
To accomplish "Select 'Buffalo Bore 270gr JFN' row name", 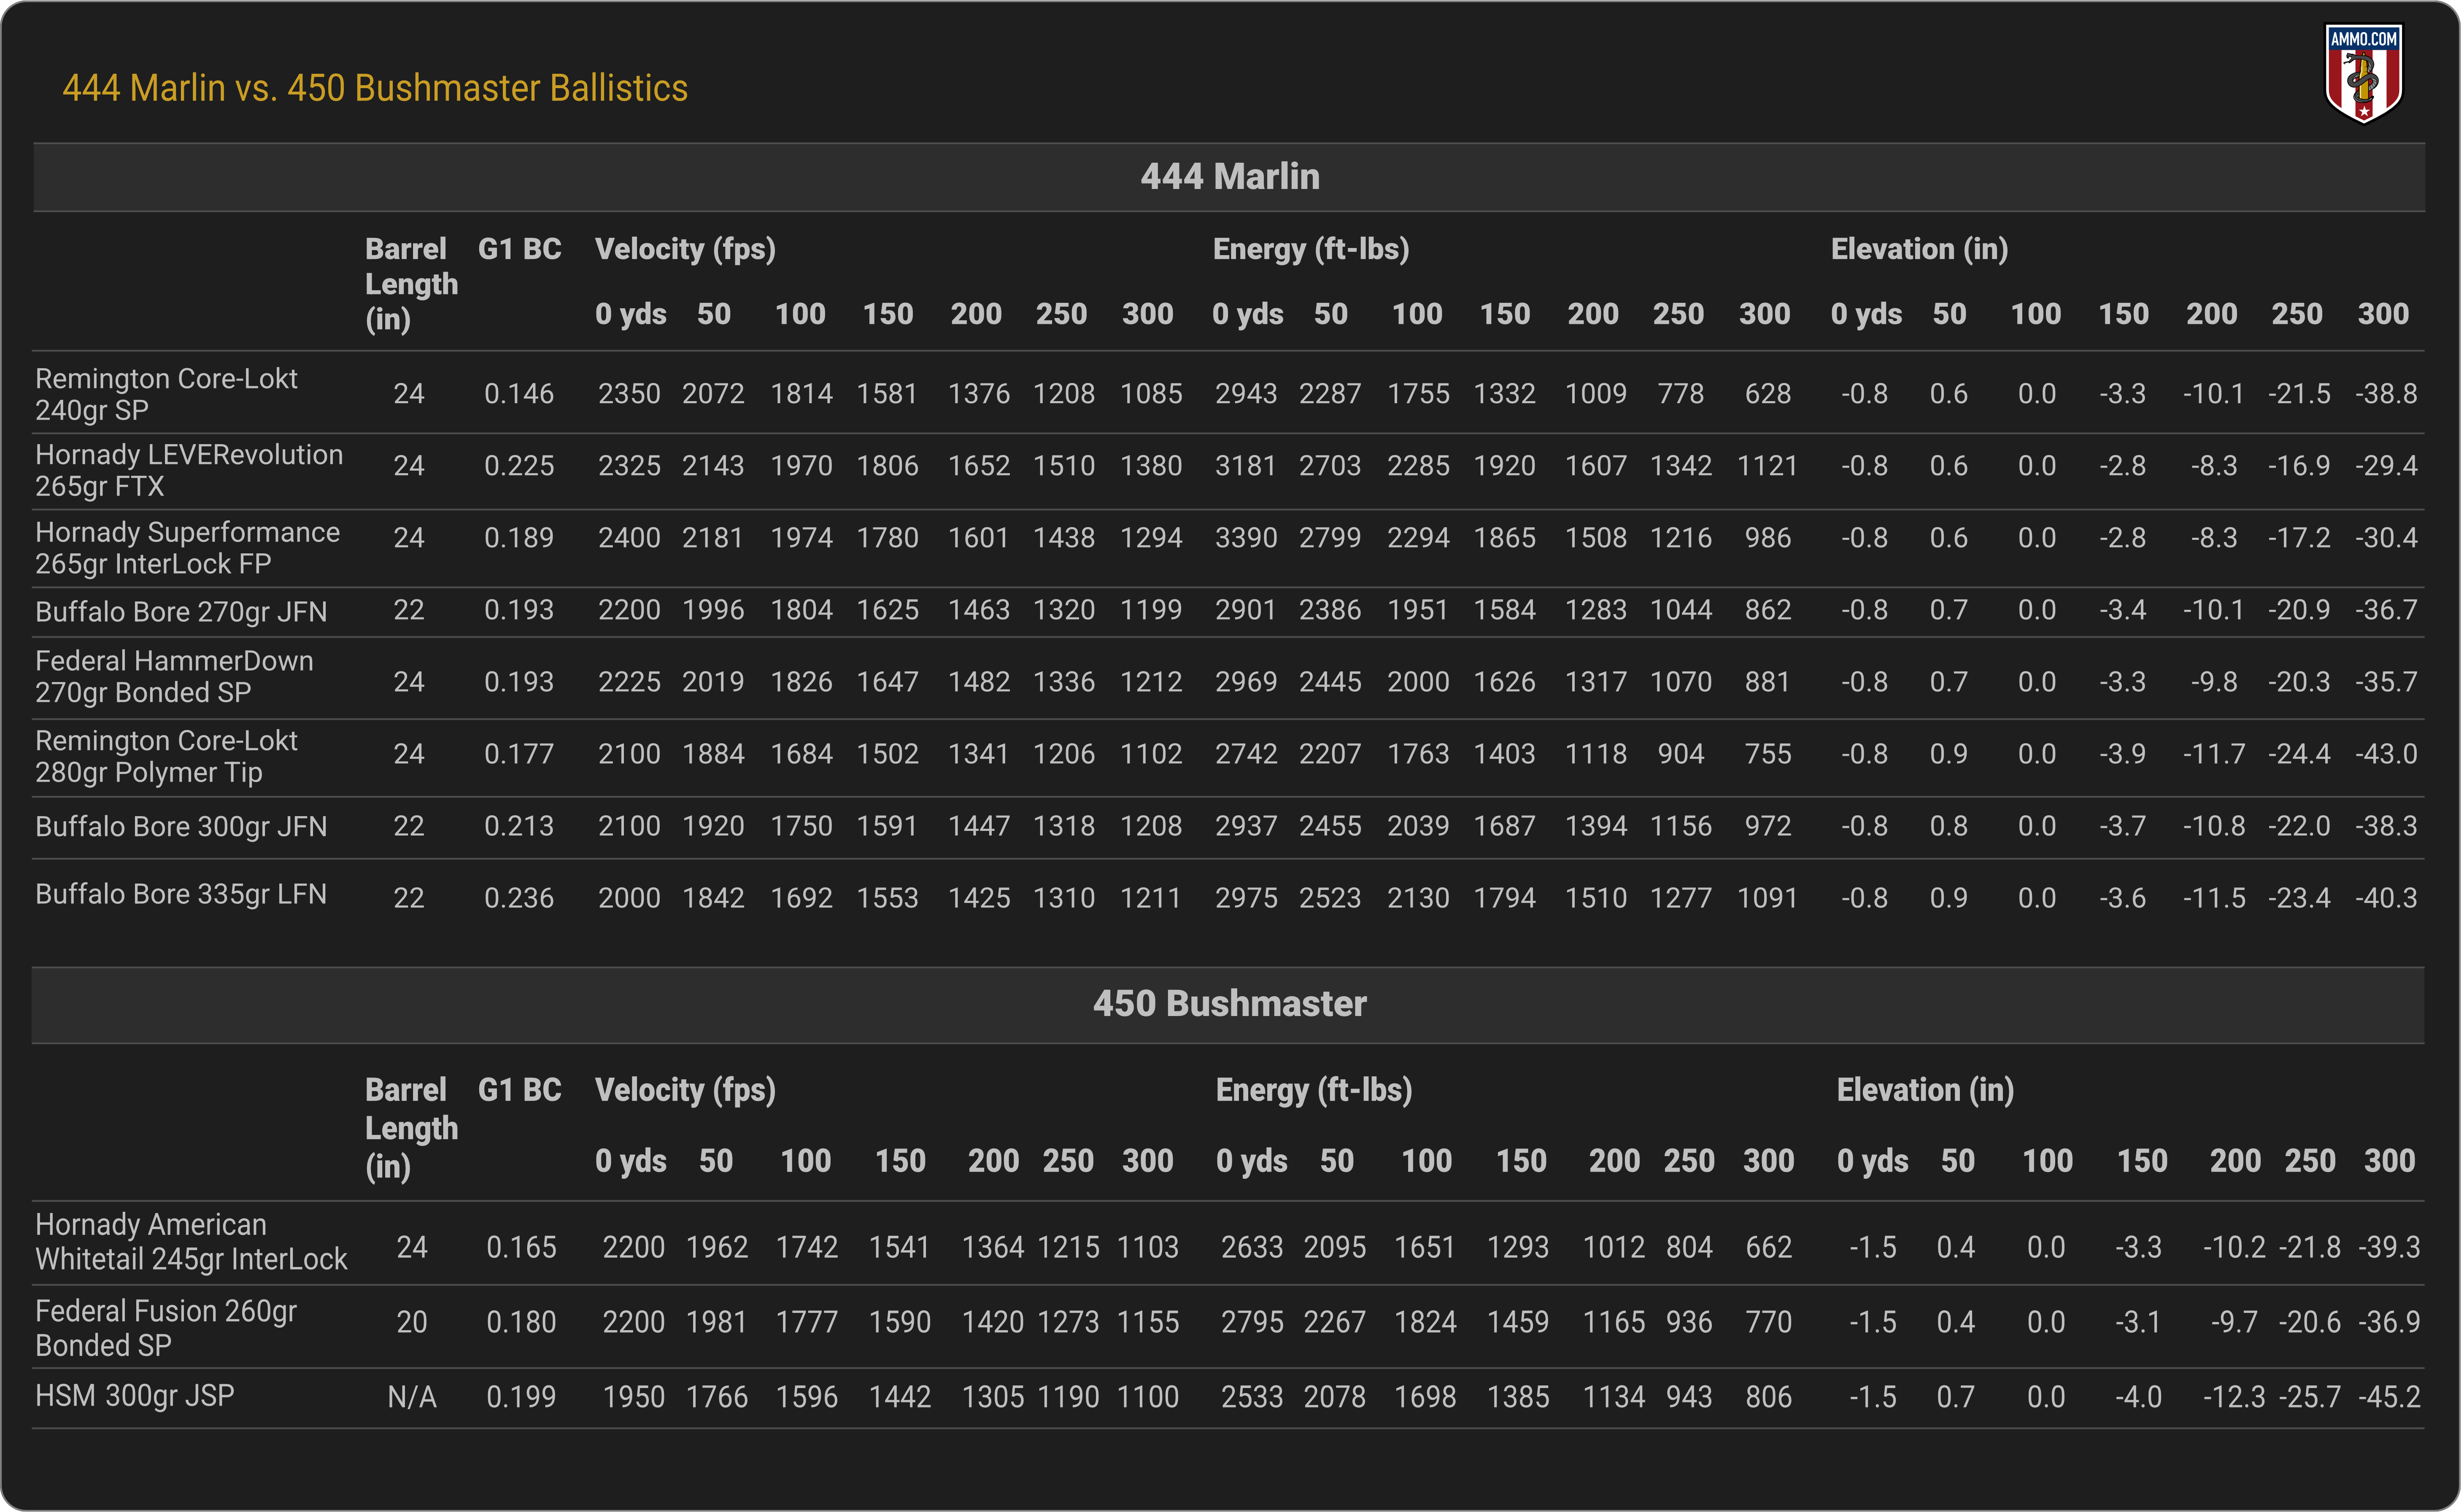I will (x=181, y=611).
